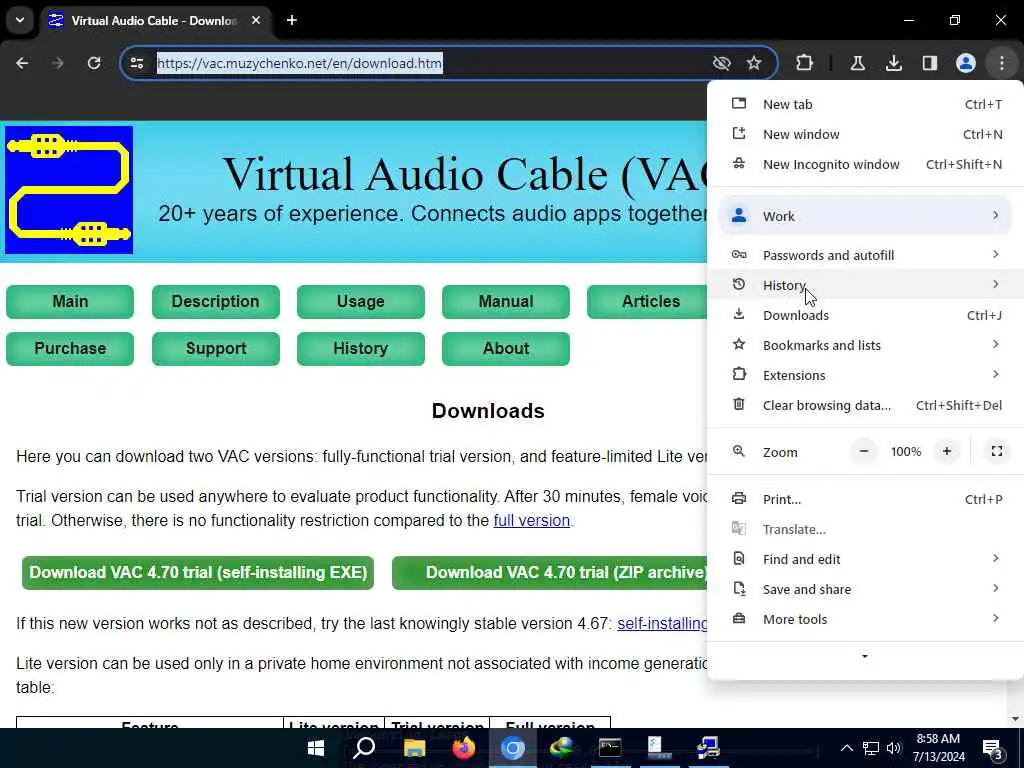Reload the page with the refresh icon
Image resolution: width=1024 pixels, height=768 pixels.
(x=94, y=63)
